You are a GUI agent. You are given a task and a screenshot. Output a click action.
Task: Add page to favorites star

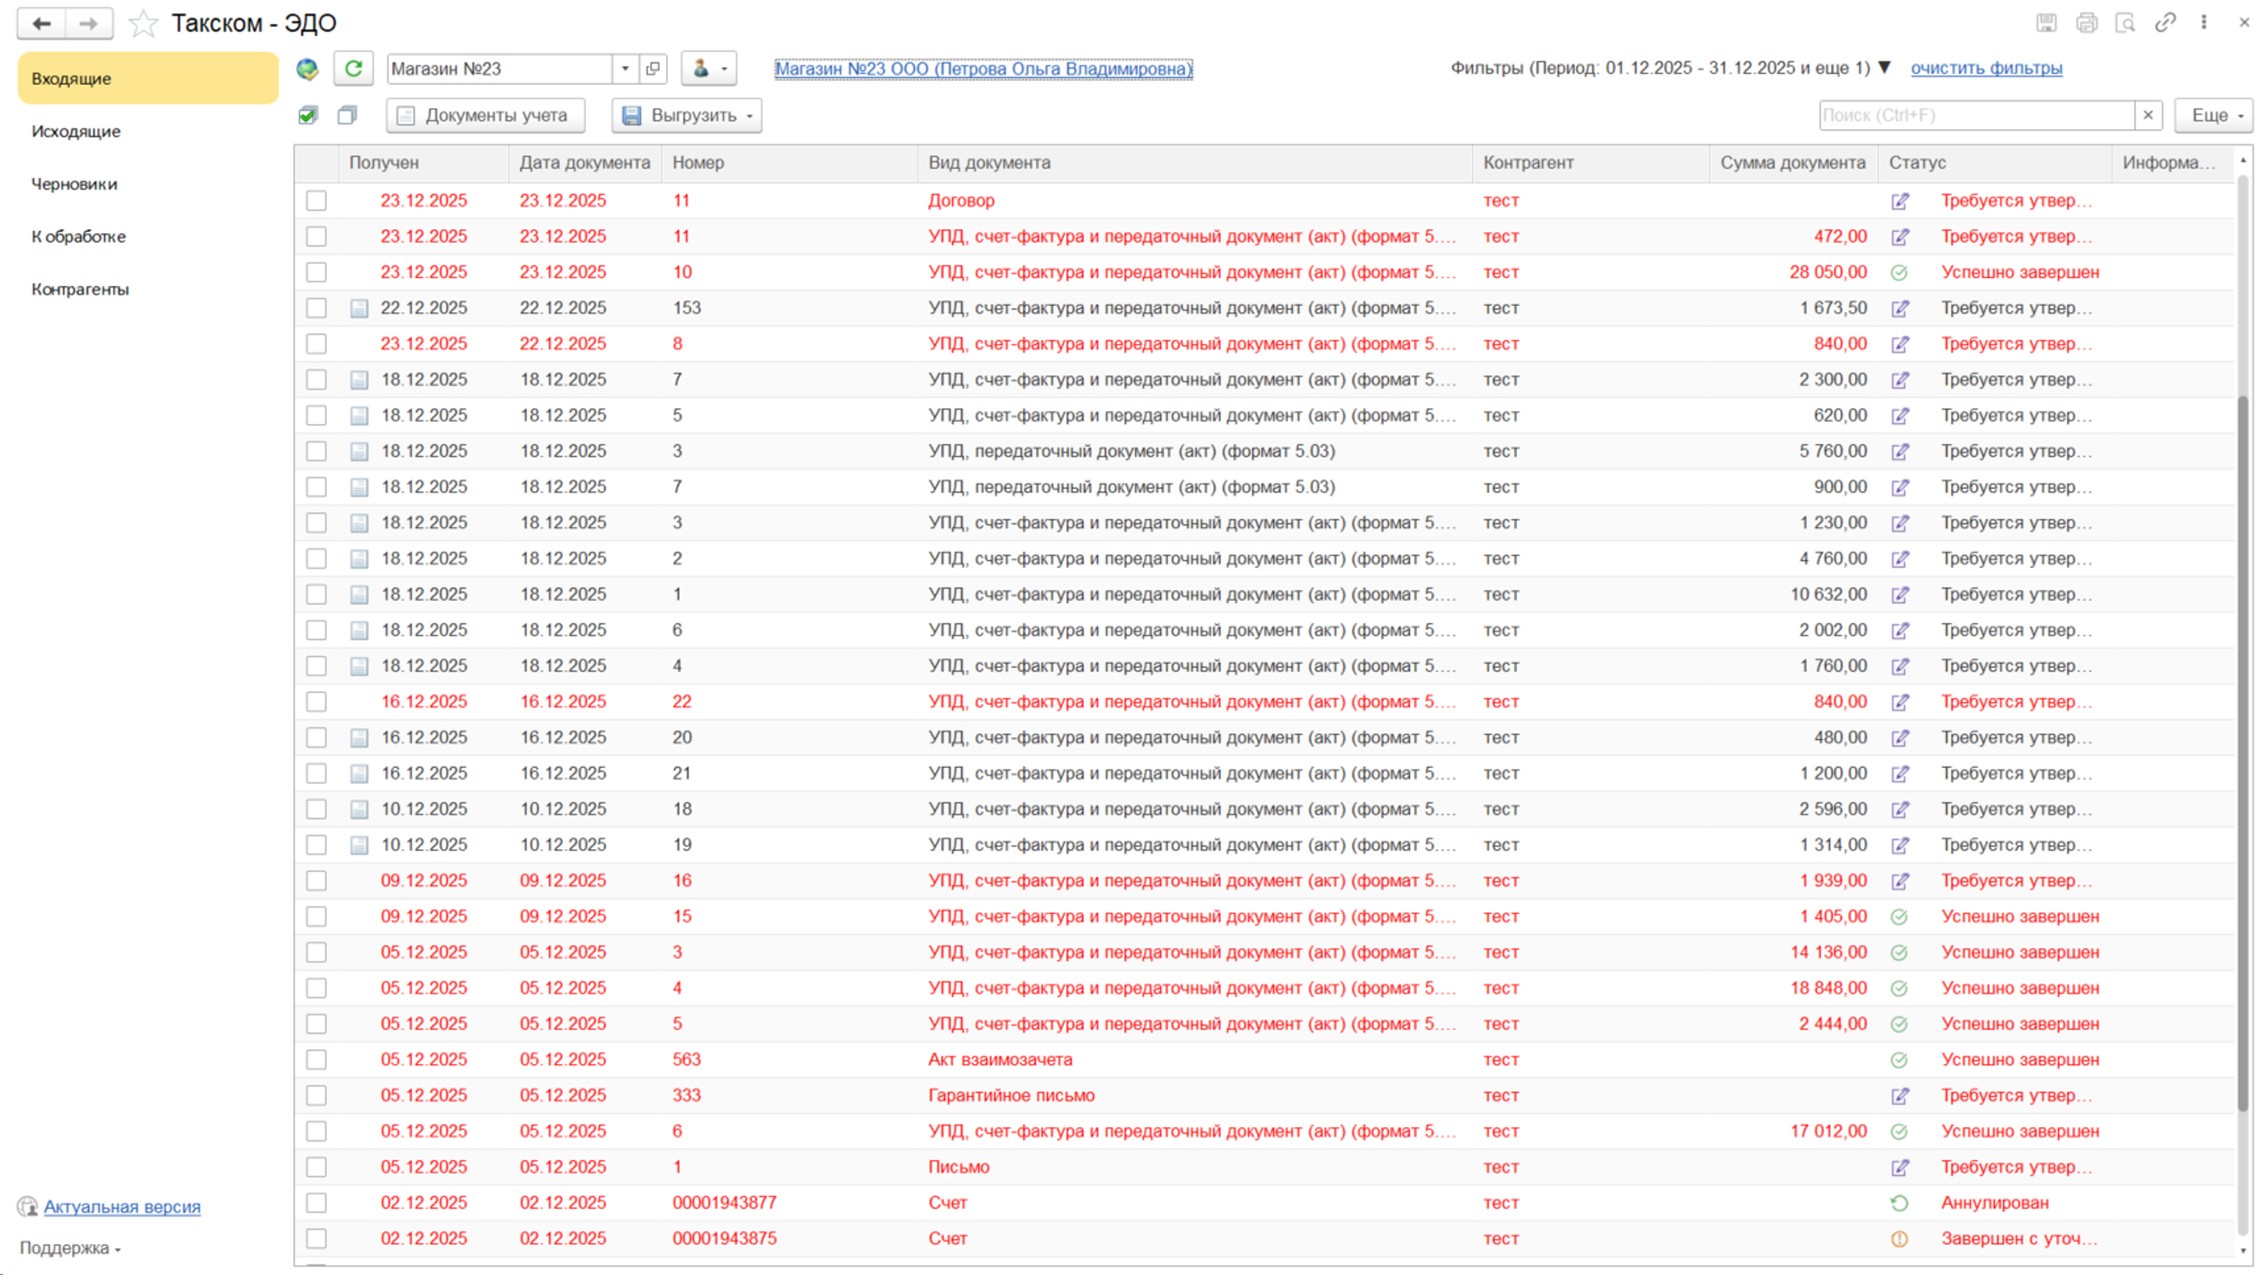[144, 23]
